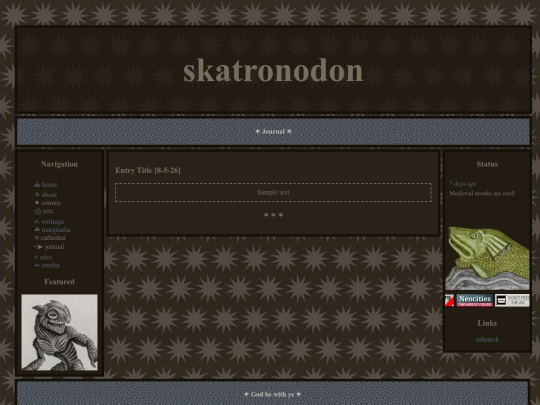
Task: Open the writings link
Action: pos(49,222)
